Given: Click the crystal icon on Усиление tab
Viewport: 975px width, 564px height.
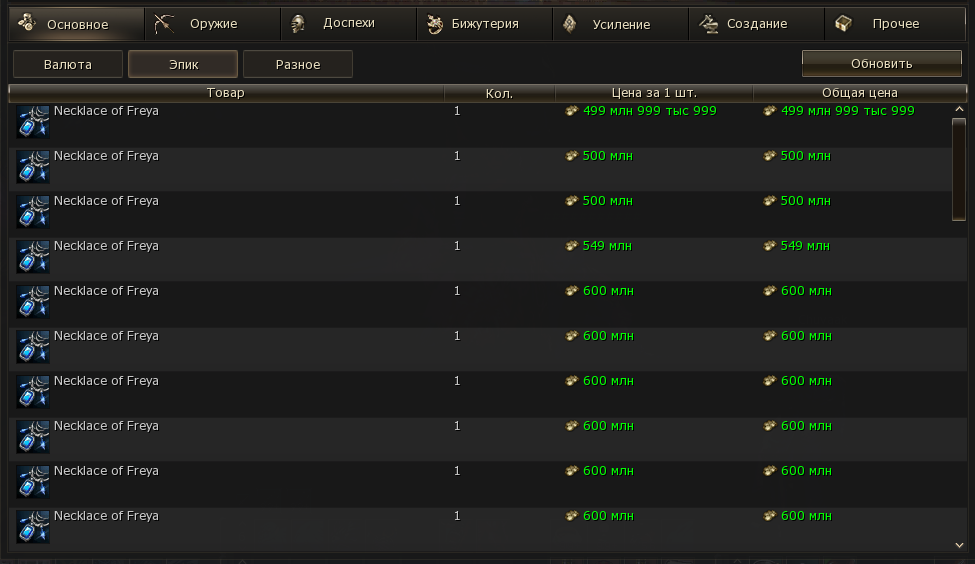Looking at the screenshot, I should 569,23.
